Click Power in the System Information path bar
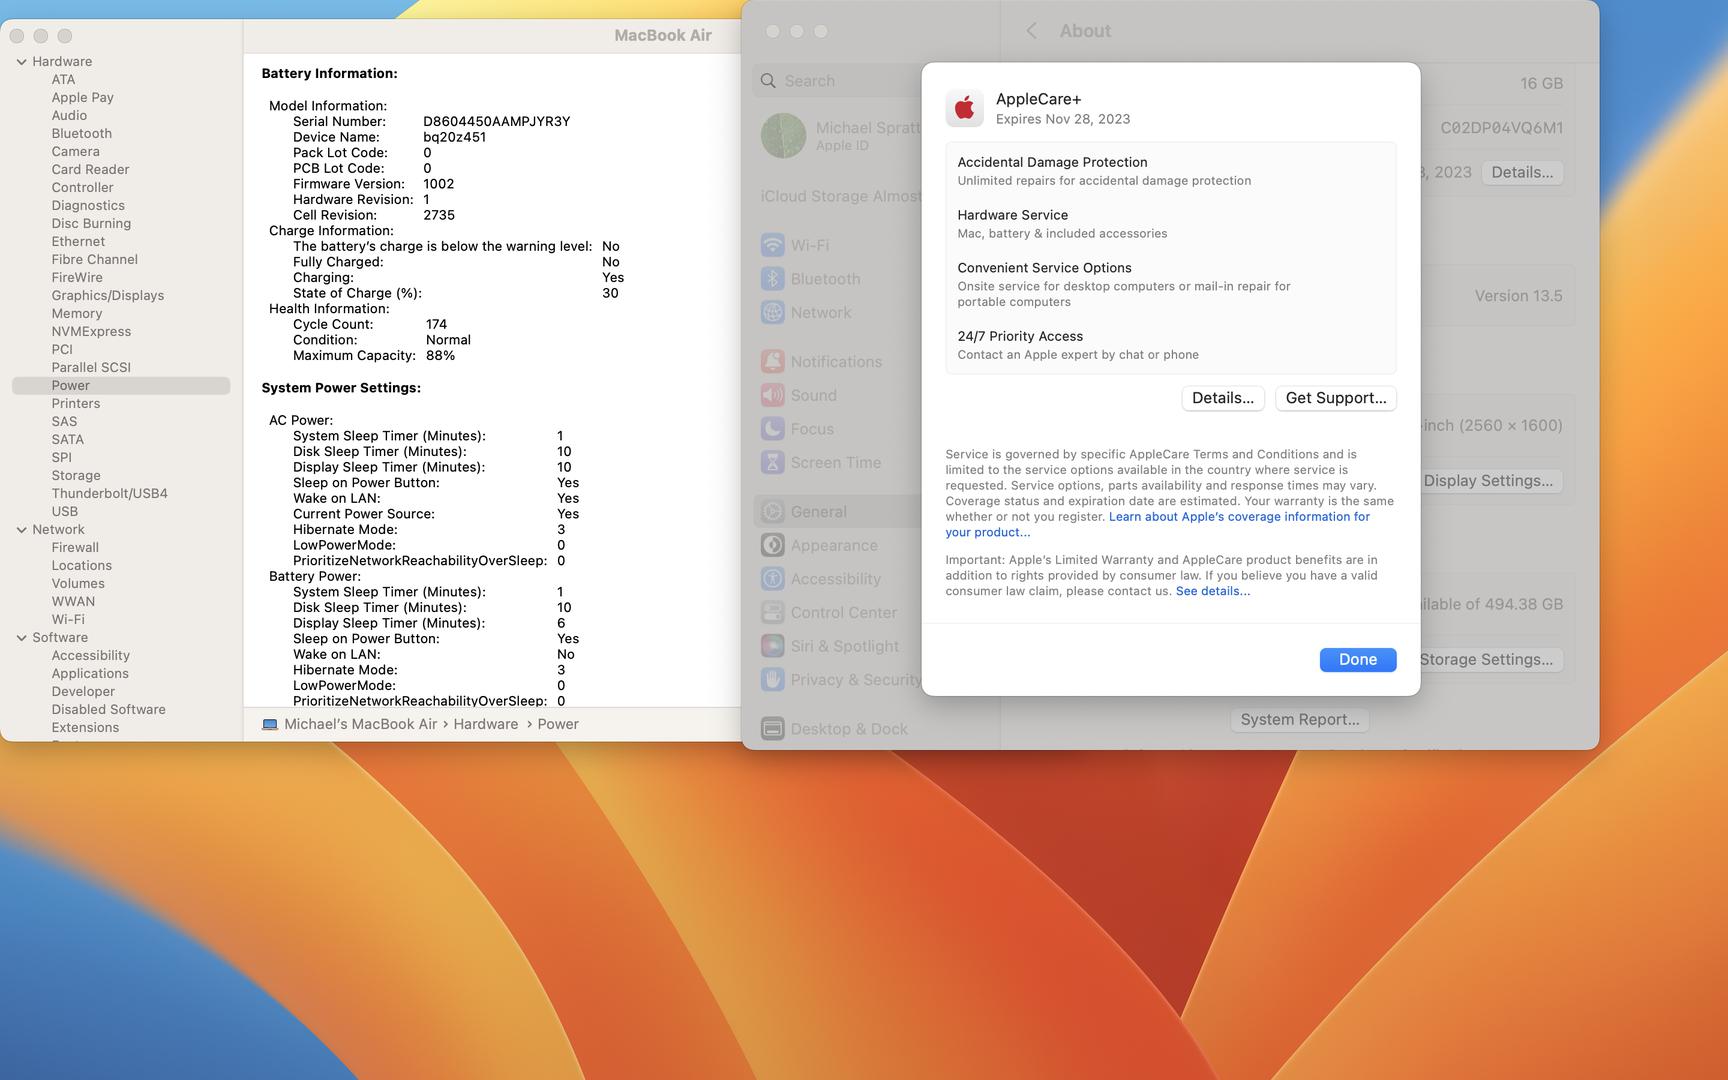This screenshot has width=1728, height=1080. click(x=558, y=724)
